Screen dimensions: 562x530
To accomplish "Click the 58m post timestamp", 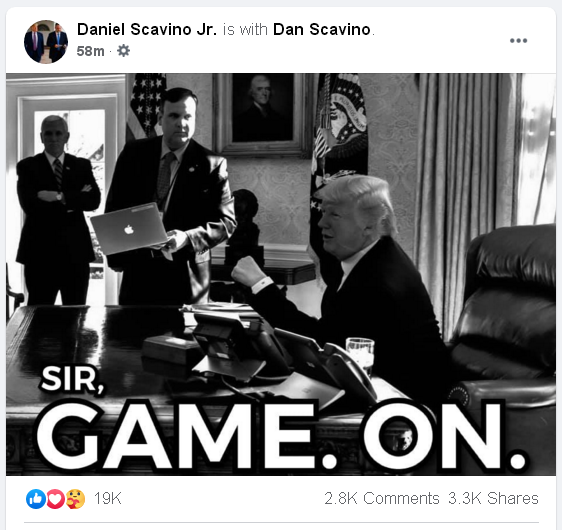I will pyautogui.click(x=90, y=51).
